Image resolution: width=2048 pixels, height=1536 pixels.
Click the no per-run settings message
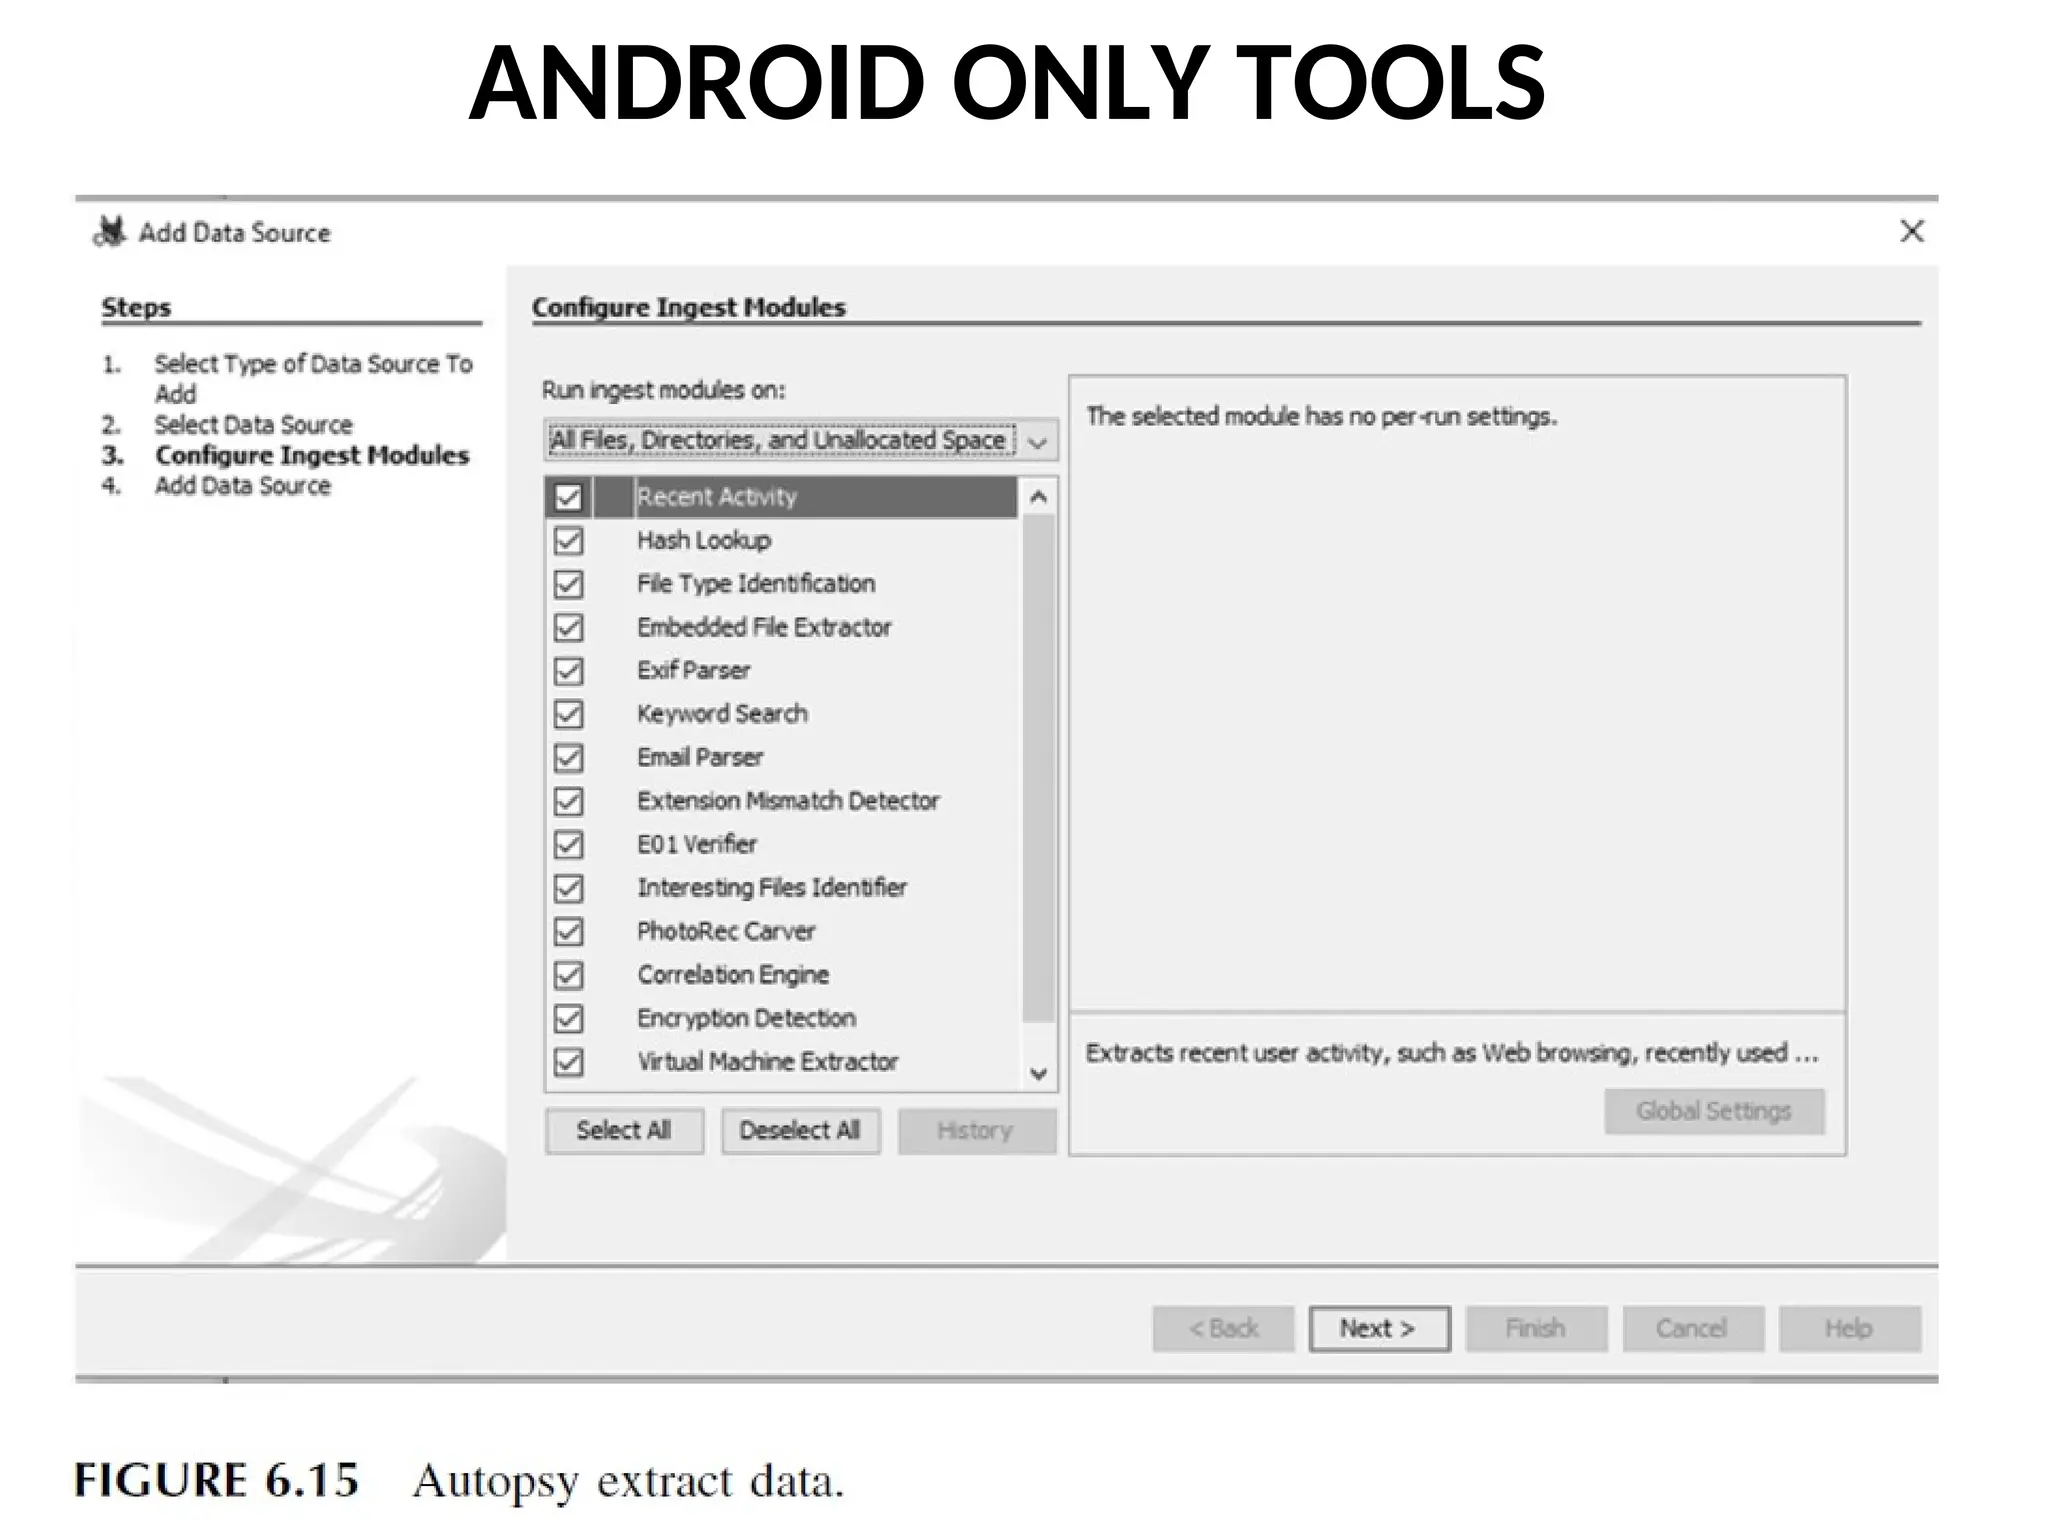click(x=1321, y=417)
